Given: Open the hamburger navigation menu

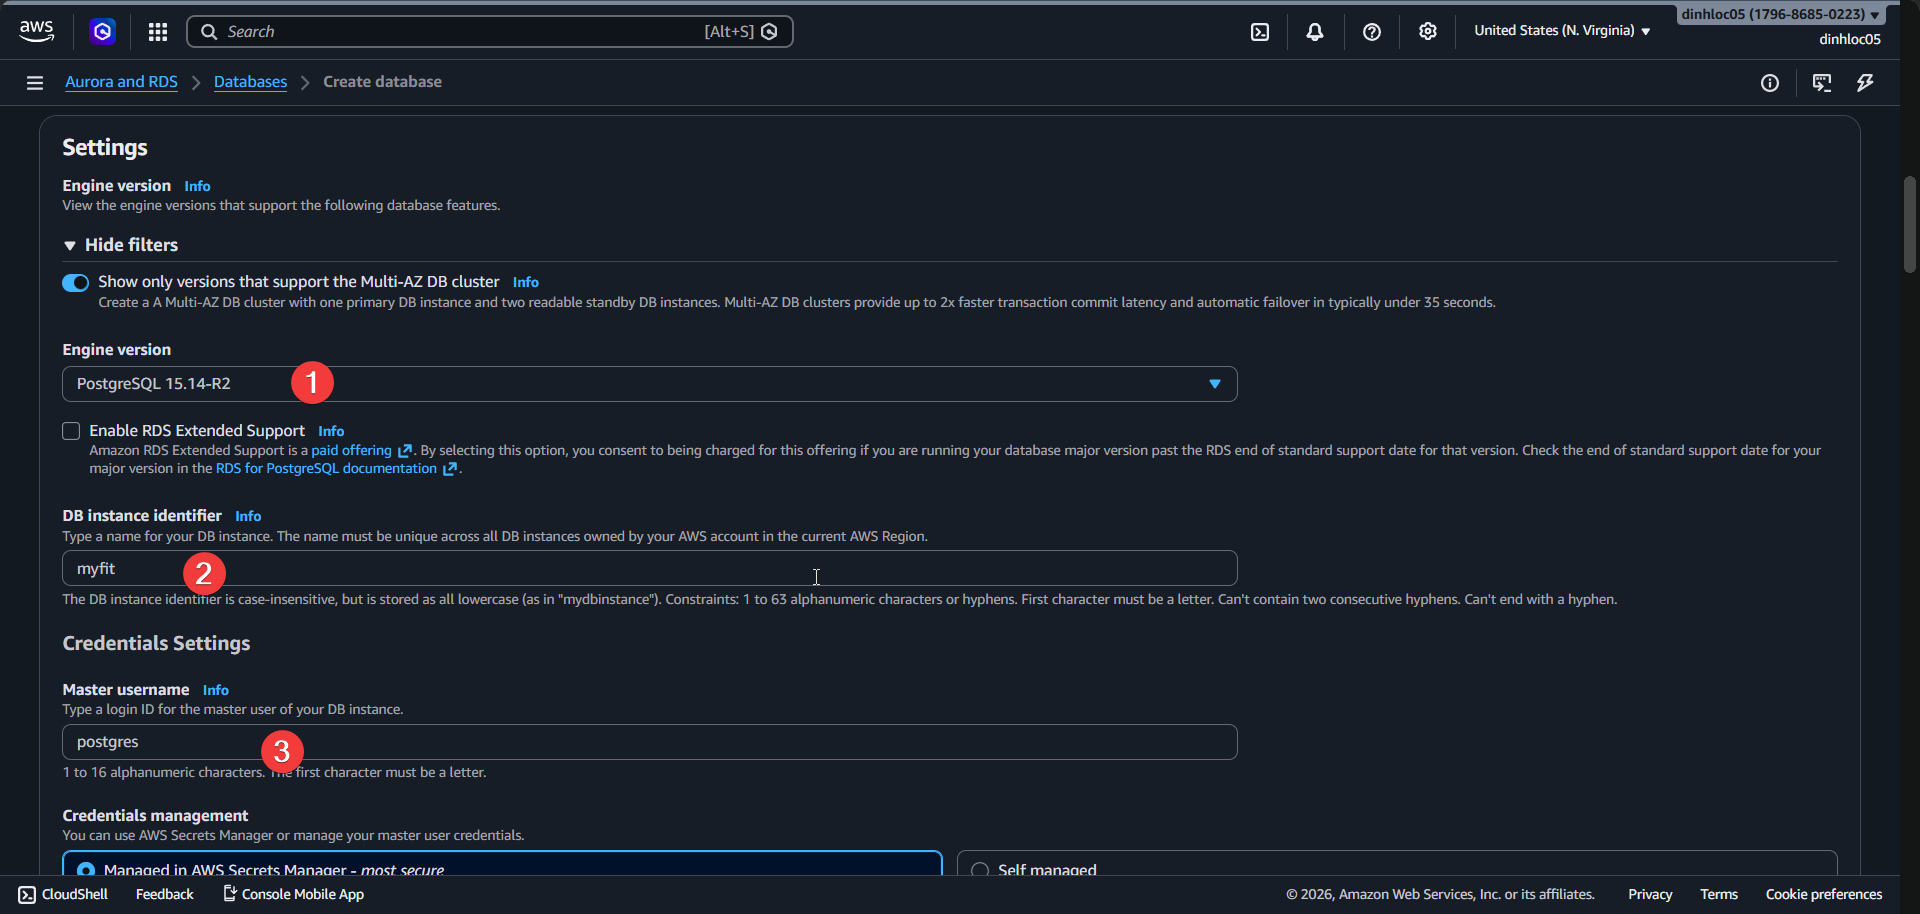Looking at the screenshot, I should [x=35, y=82].
